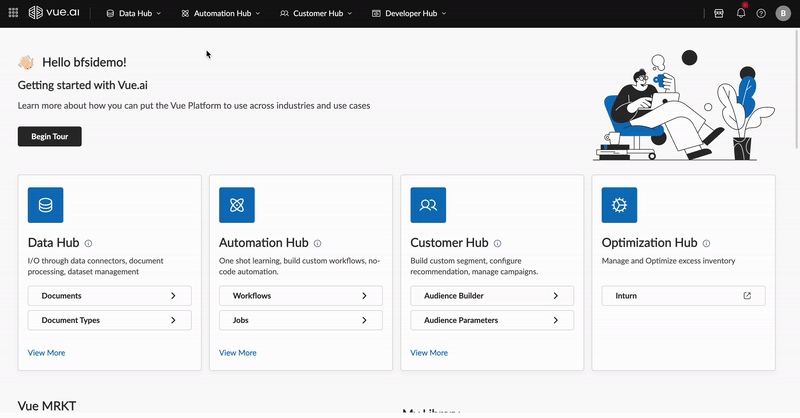The image size is (800, 418).
Task: Open the notifications bell
Action: [741, 14]
